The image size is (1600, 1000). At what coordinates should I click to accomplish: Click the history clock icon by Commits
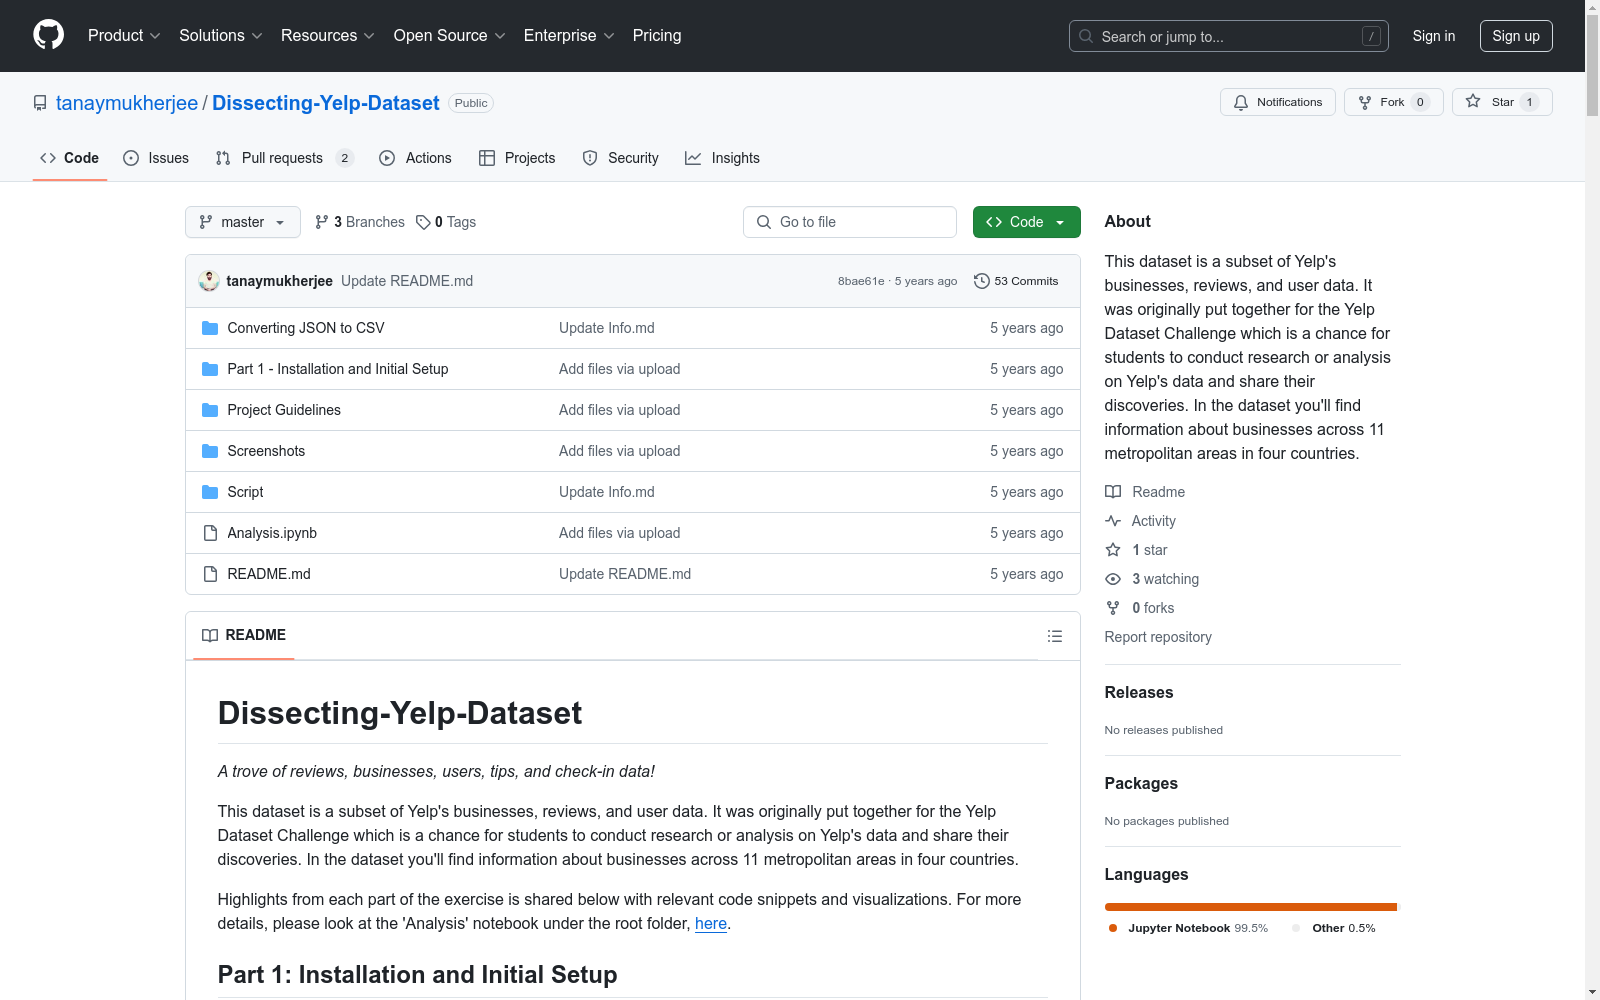982,281
